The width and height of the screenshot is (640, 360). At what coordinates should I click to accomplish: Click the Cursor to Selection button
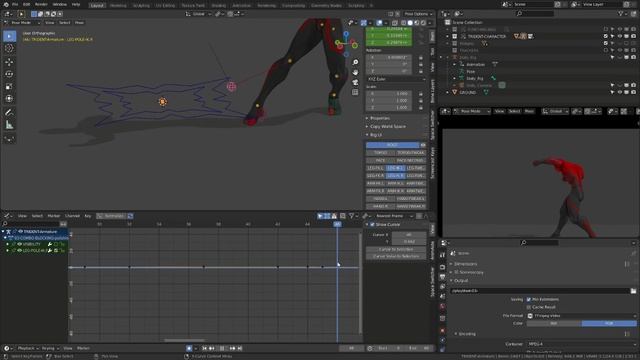coord(396,249)
